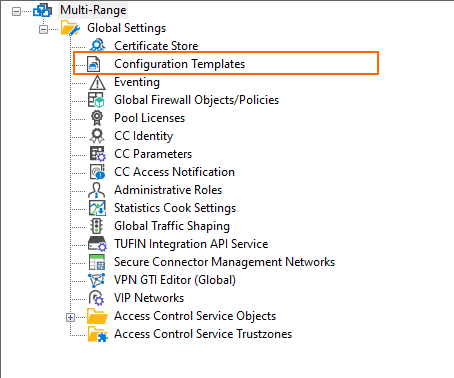454x378 pixels.
Task: Select the VIP Networks label
Action: click(x=149, y=298)
